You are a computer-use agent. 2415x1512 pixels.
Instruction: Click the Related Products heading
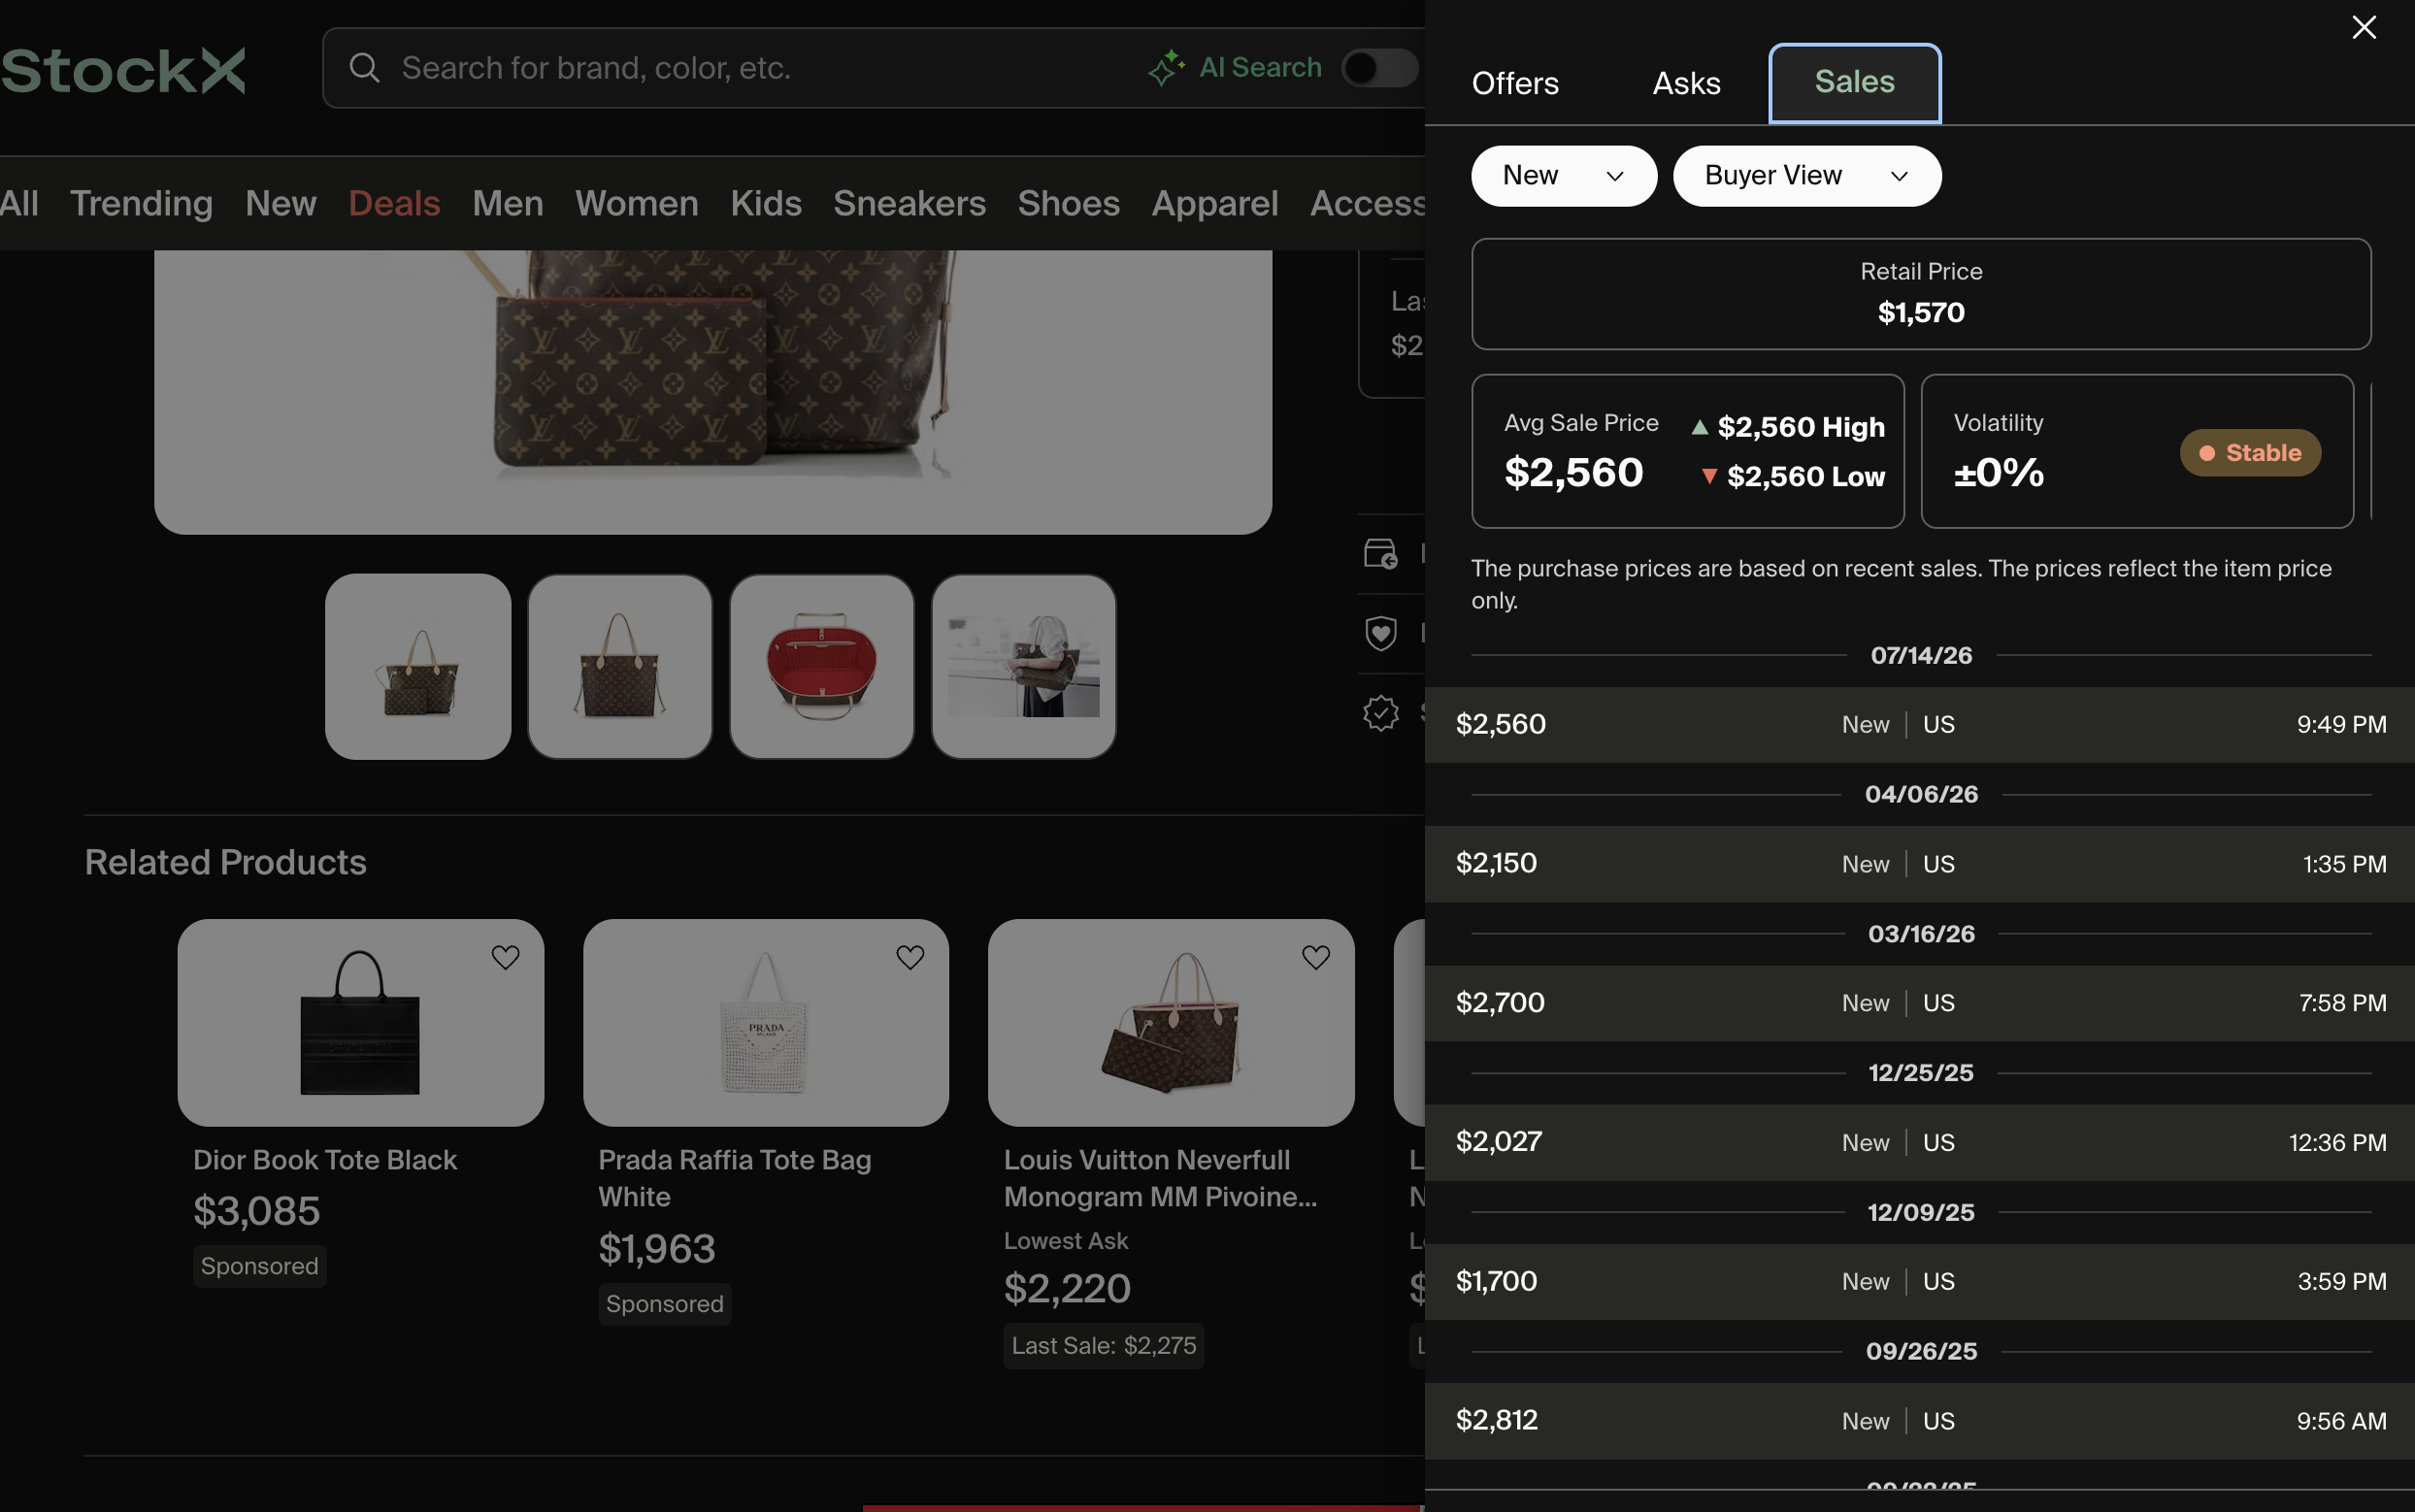pyautogui.click(x=225, y=862)
